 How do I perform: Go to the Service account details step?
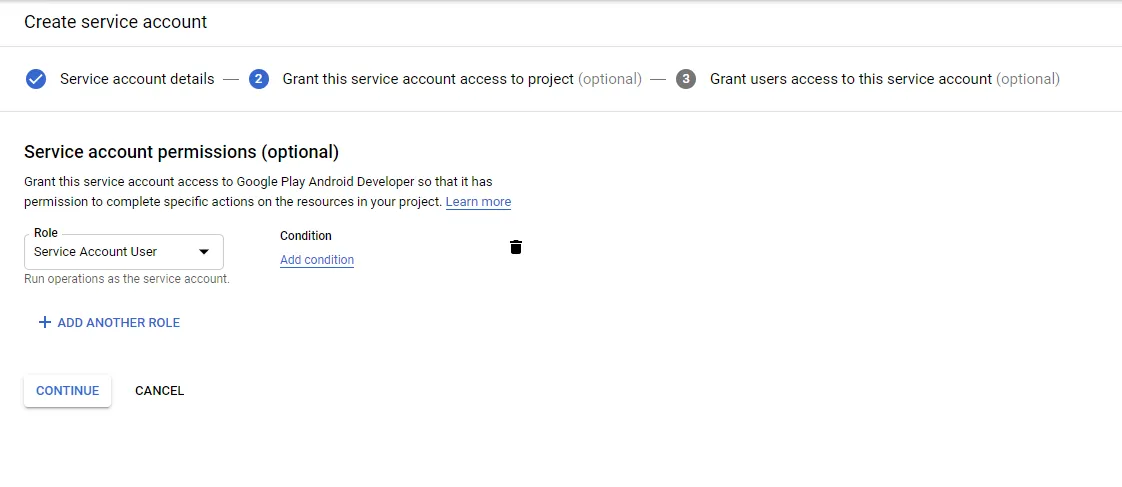click(x=137, y=79)
